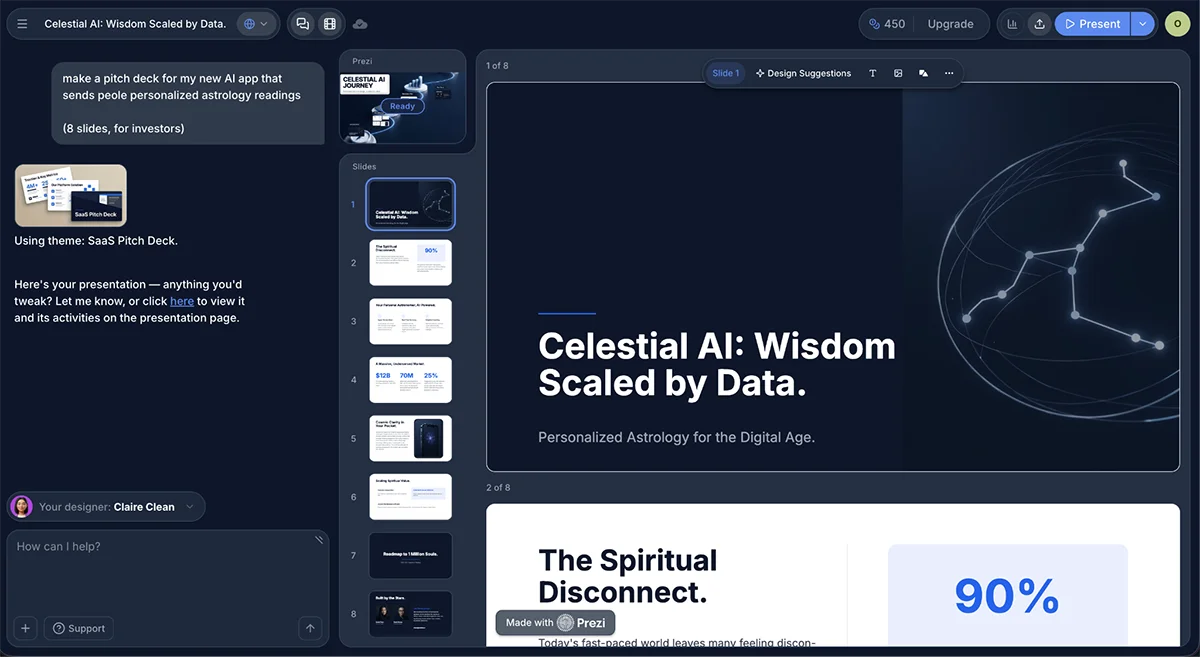The height and width of the screenshot is (657, 1200).
Task: Send message with the up arrow
Action: (x=310, y=628)
